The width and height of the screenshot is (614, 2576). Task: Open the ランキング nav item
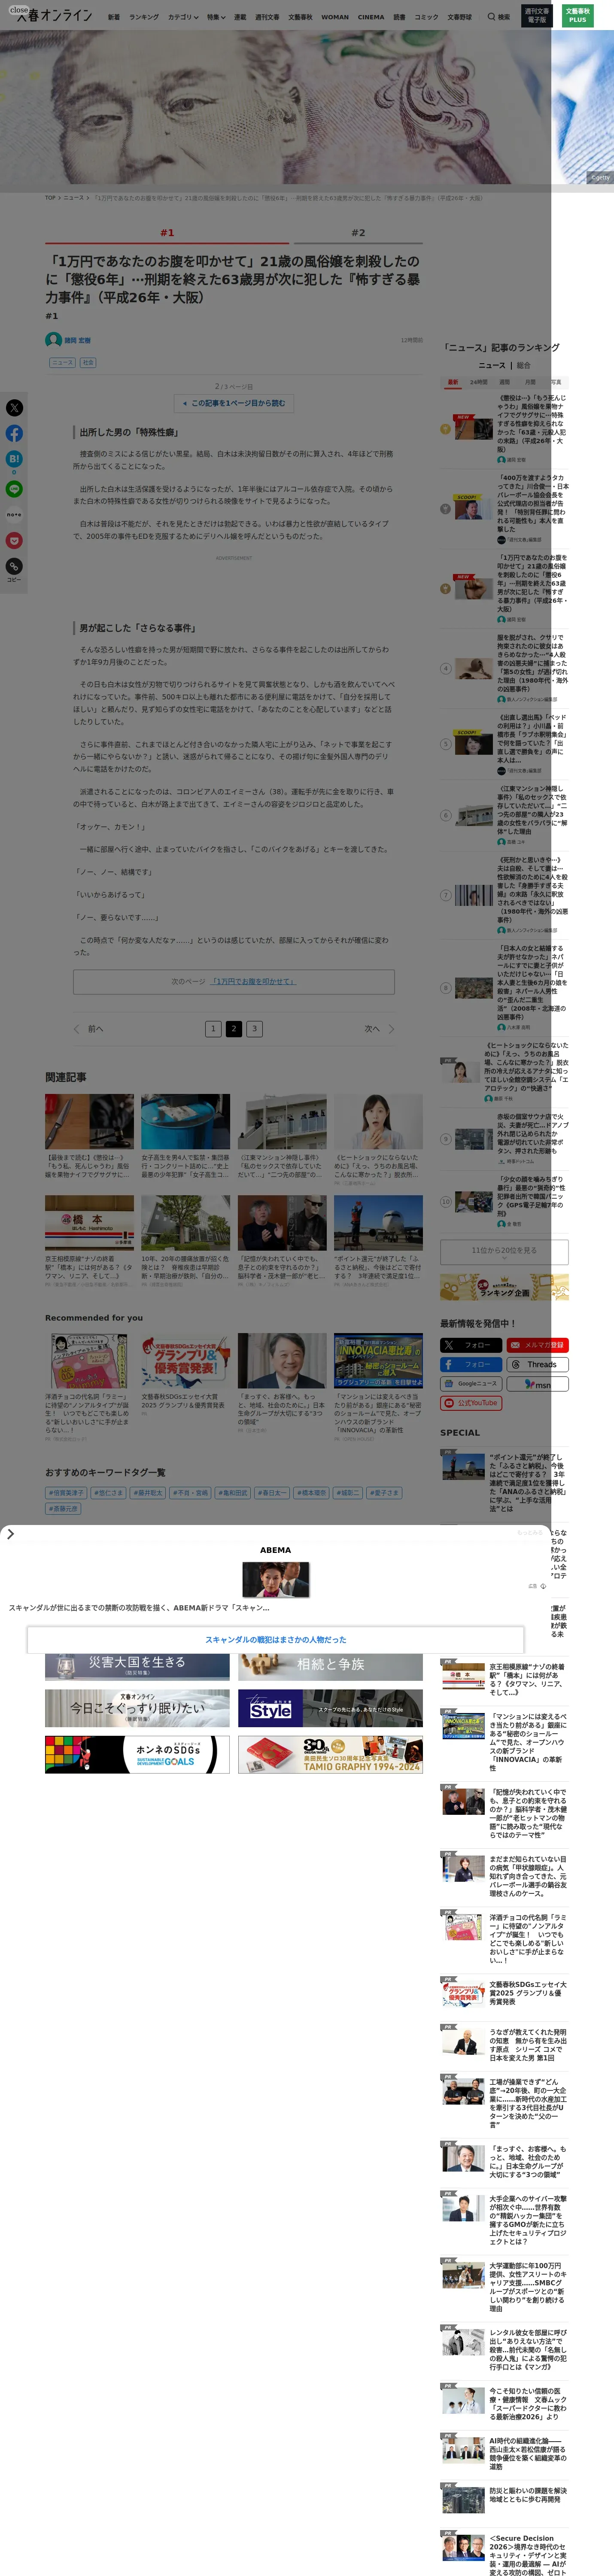(144, 17)
